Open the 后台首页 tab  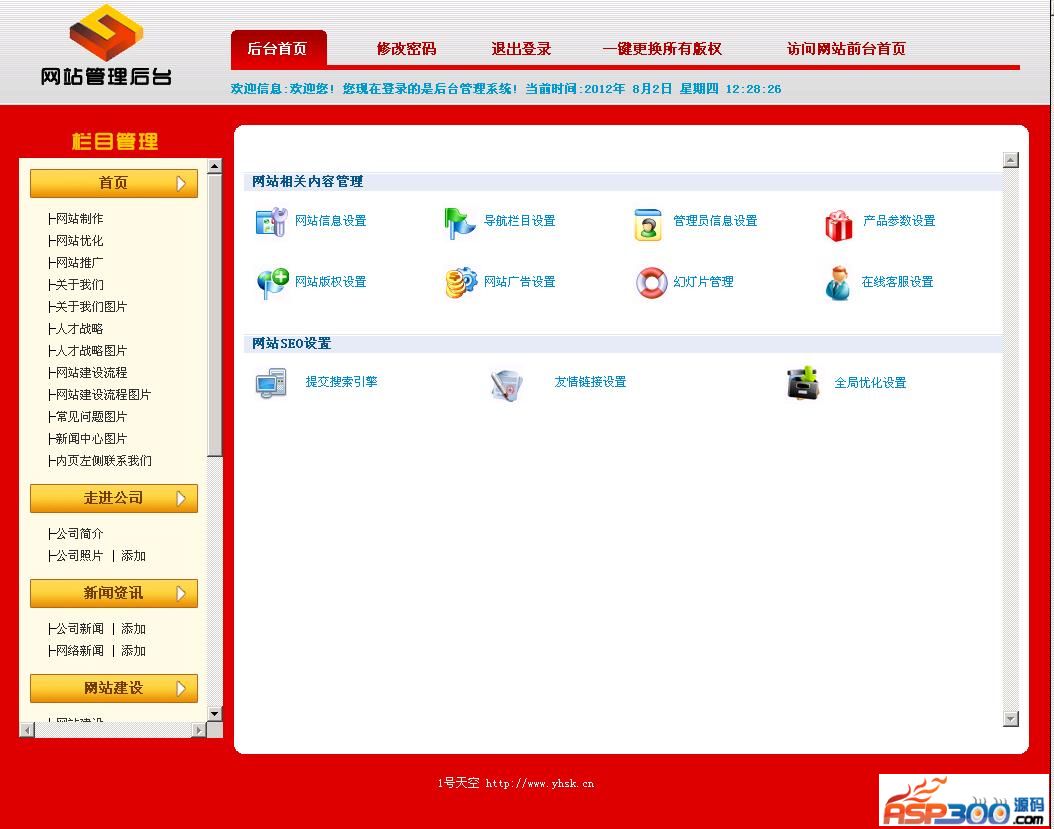pyautogui.click(x=278, y=48)
